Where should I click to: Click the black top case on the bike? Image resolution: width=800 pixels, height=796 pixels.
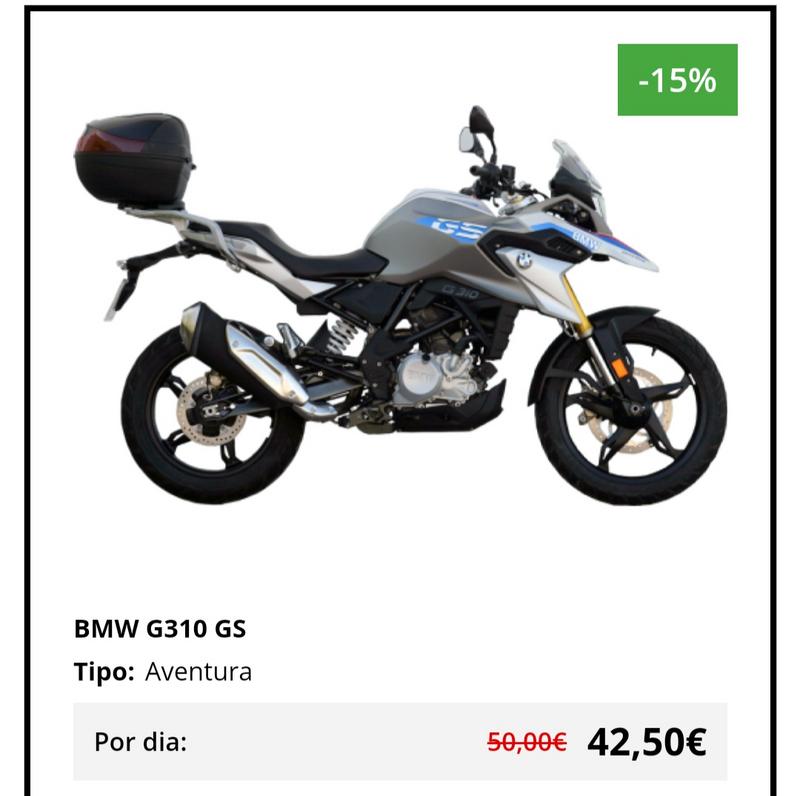pyautogui.click(x=134, y=159)
